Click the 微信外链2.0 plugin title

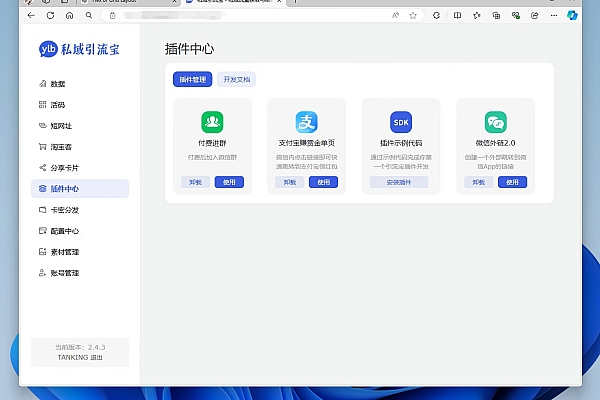(496, 143)
